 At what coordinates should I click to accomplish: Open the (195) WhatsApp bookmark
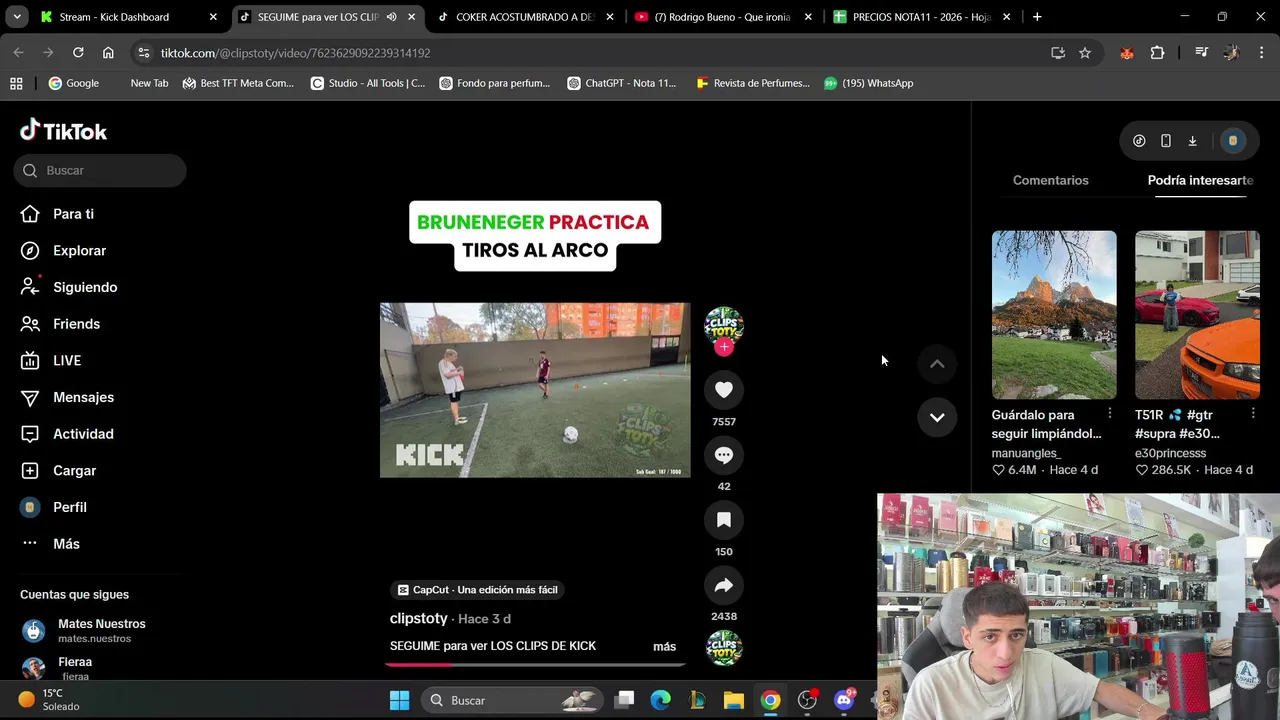(868, 83)
